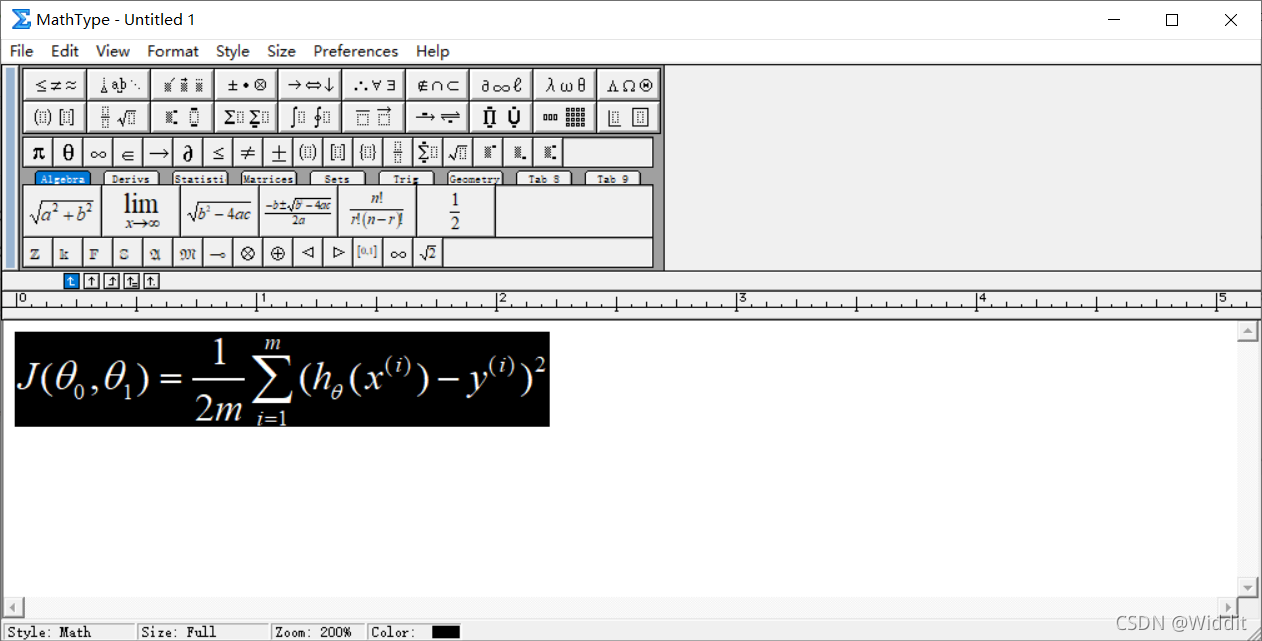Open the Format menu

tap(173, 51)
